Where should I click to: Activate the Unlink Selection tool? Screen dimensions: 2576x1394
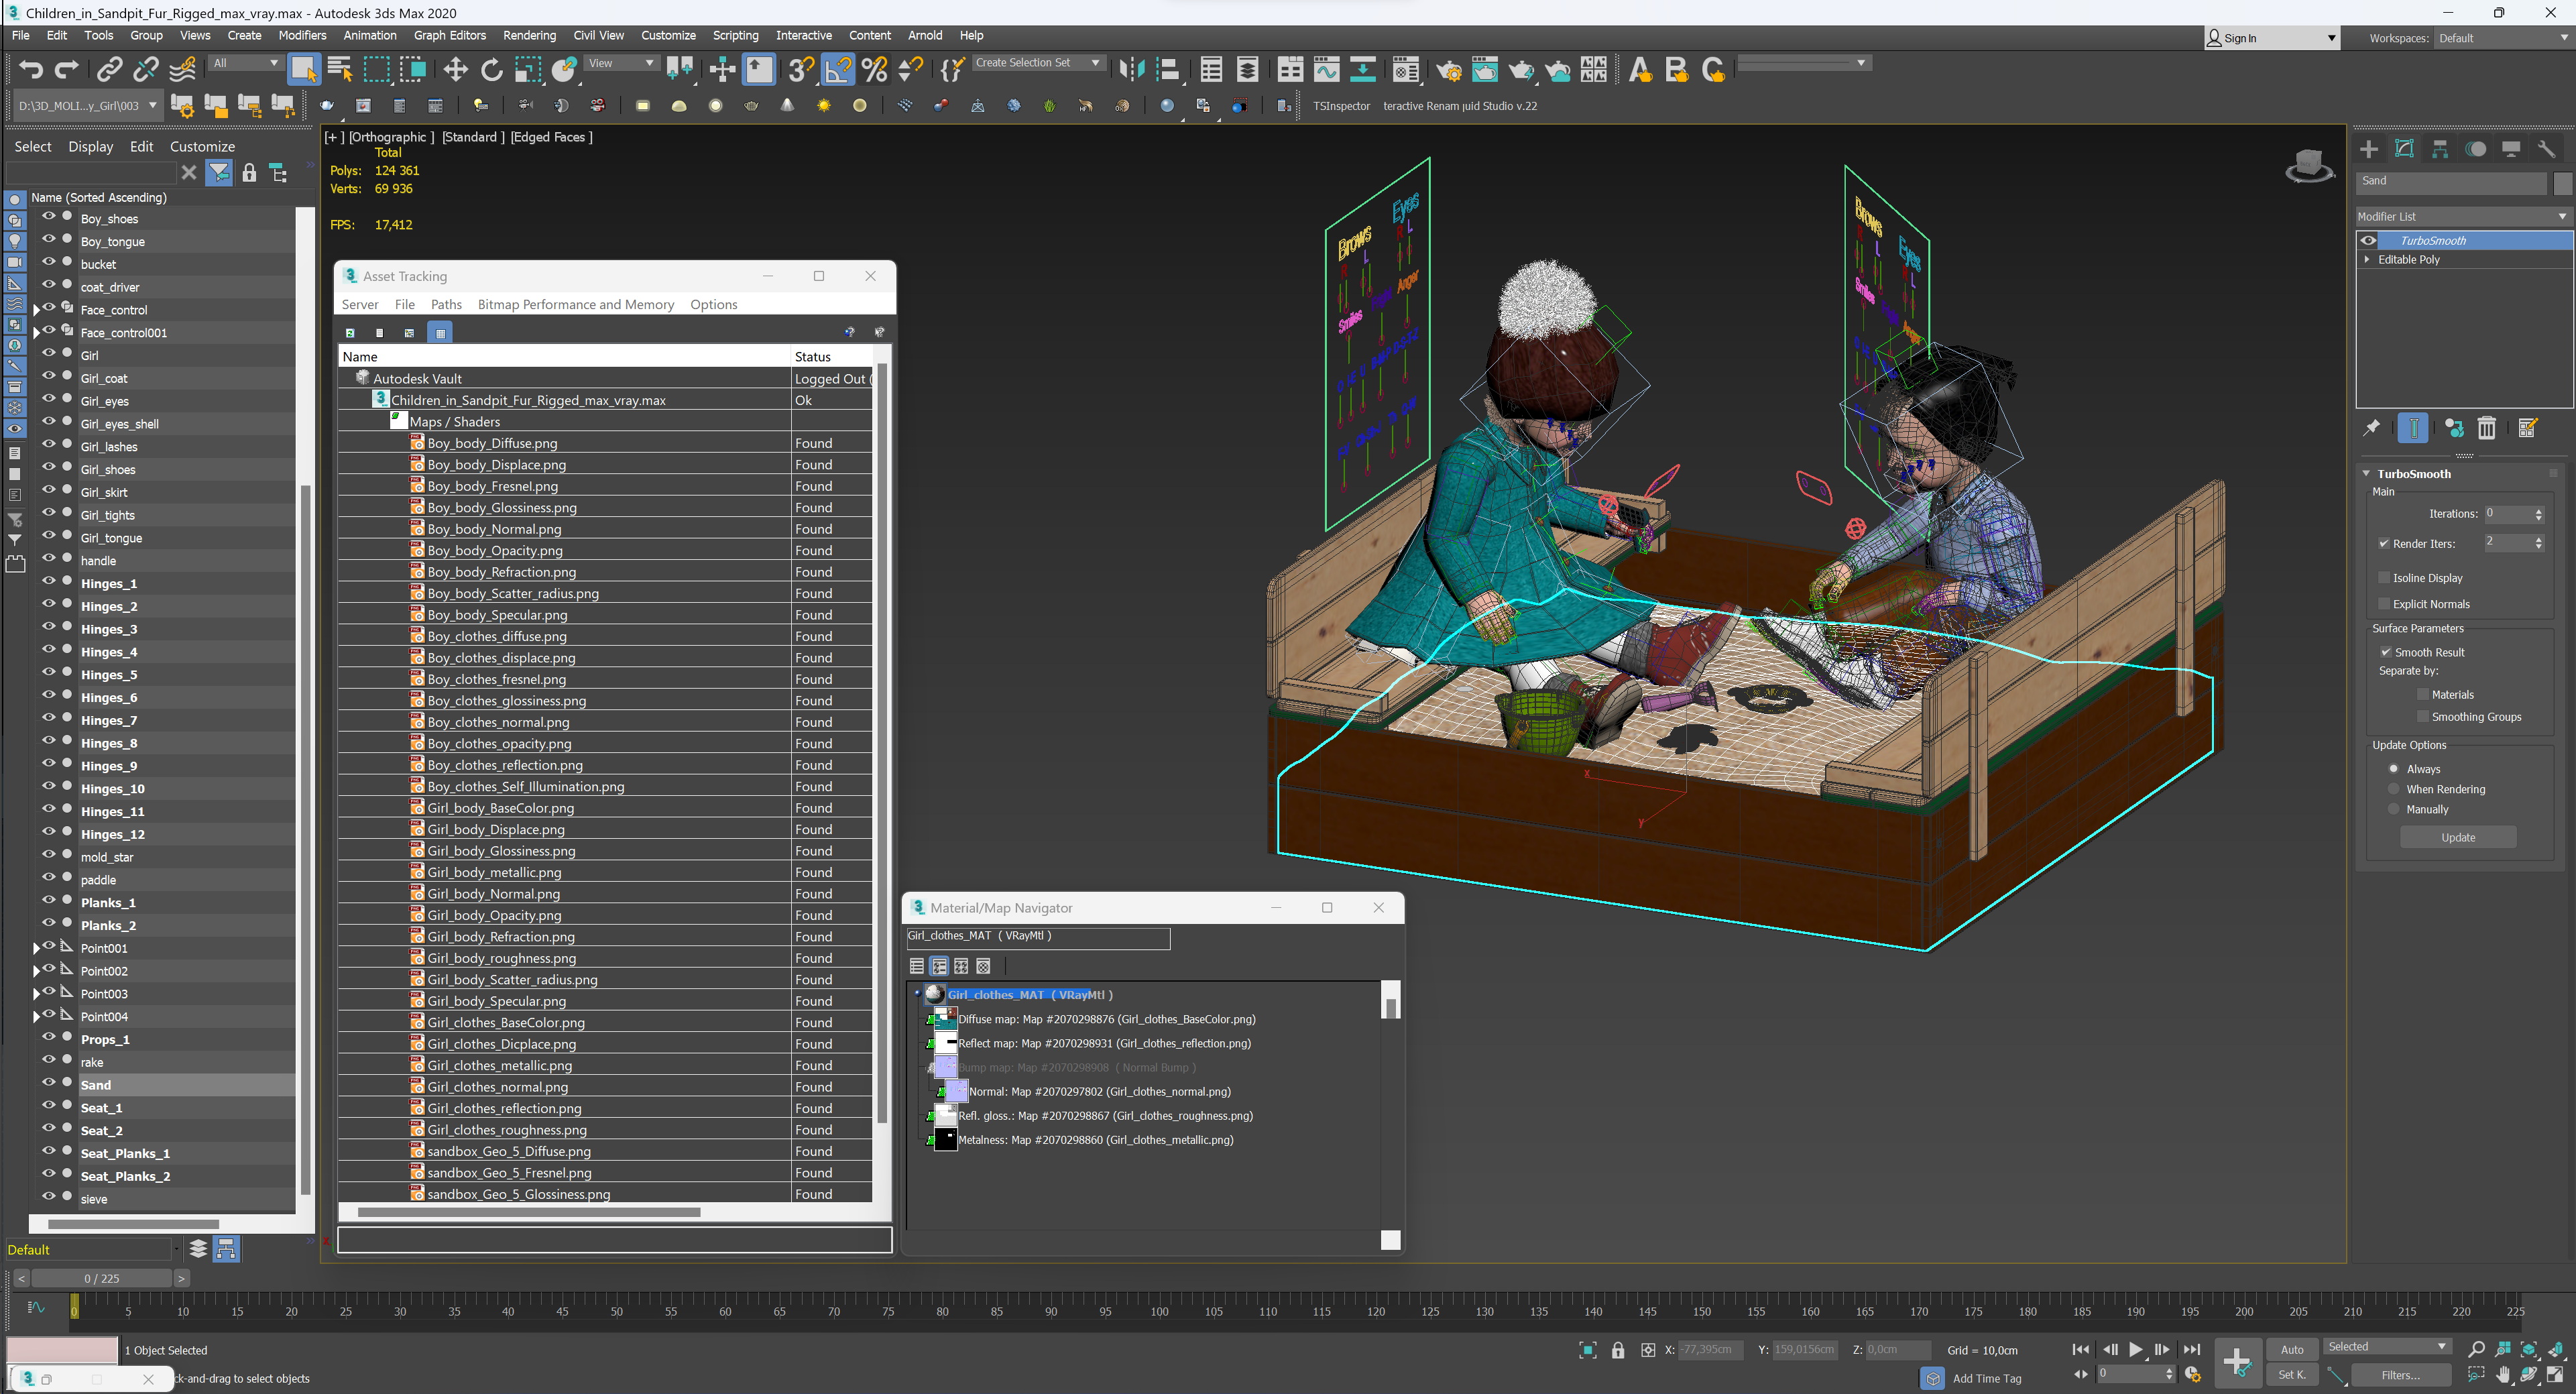coord(146,69)
